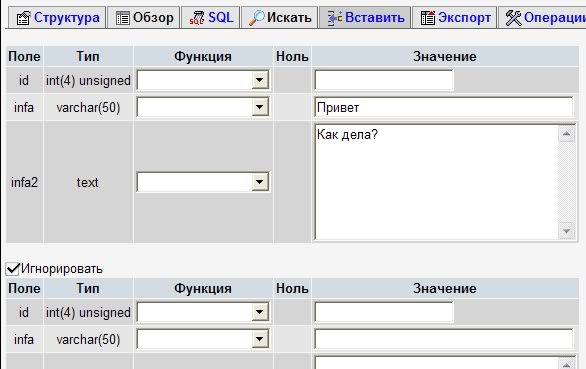The image size is (586, 369).
Task: Click the SQL query icon
Action: pos(197,18)
